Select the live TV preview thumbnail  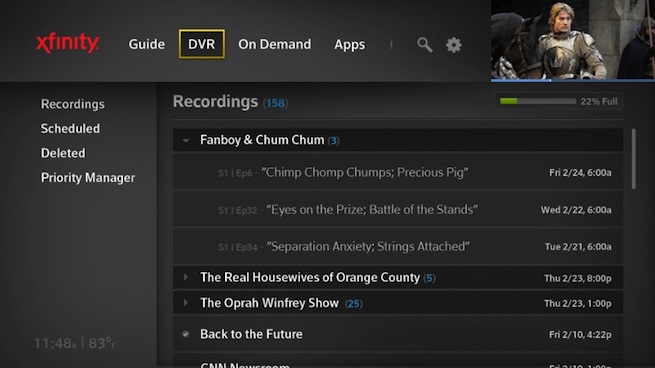(573, 40)
